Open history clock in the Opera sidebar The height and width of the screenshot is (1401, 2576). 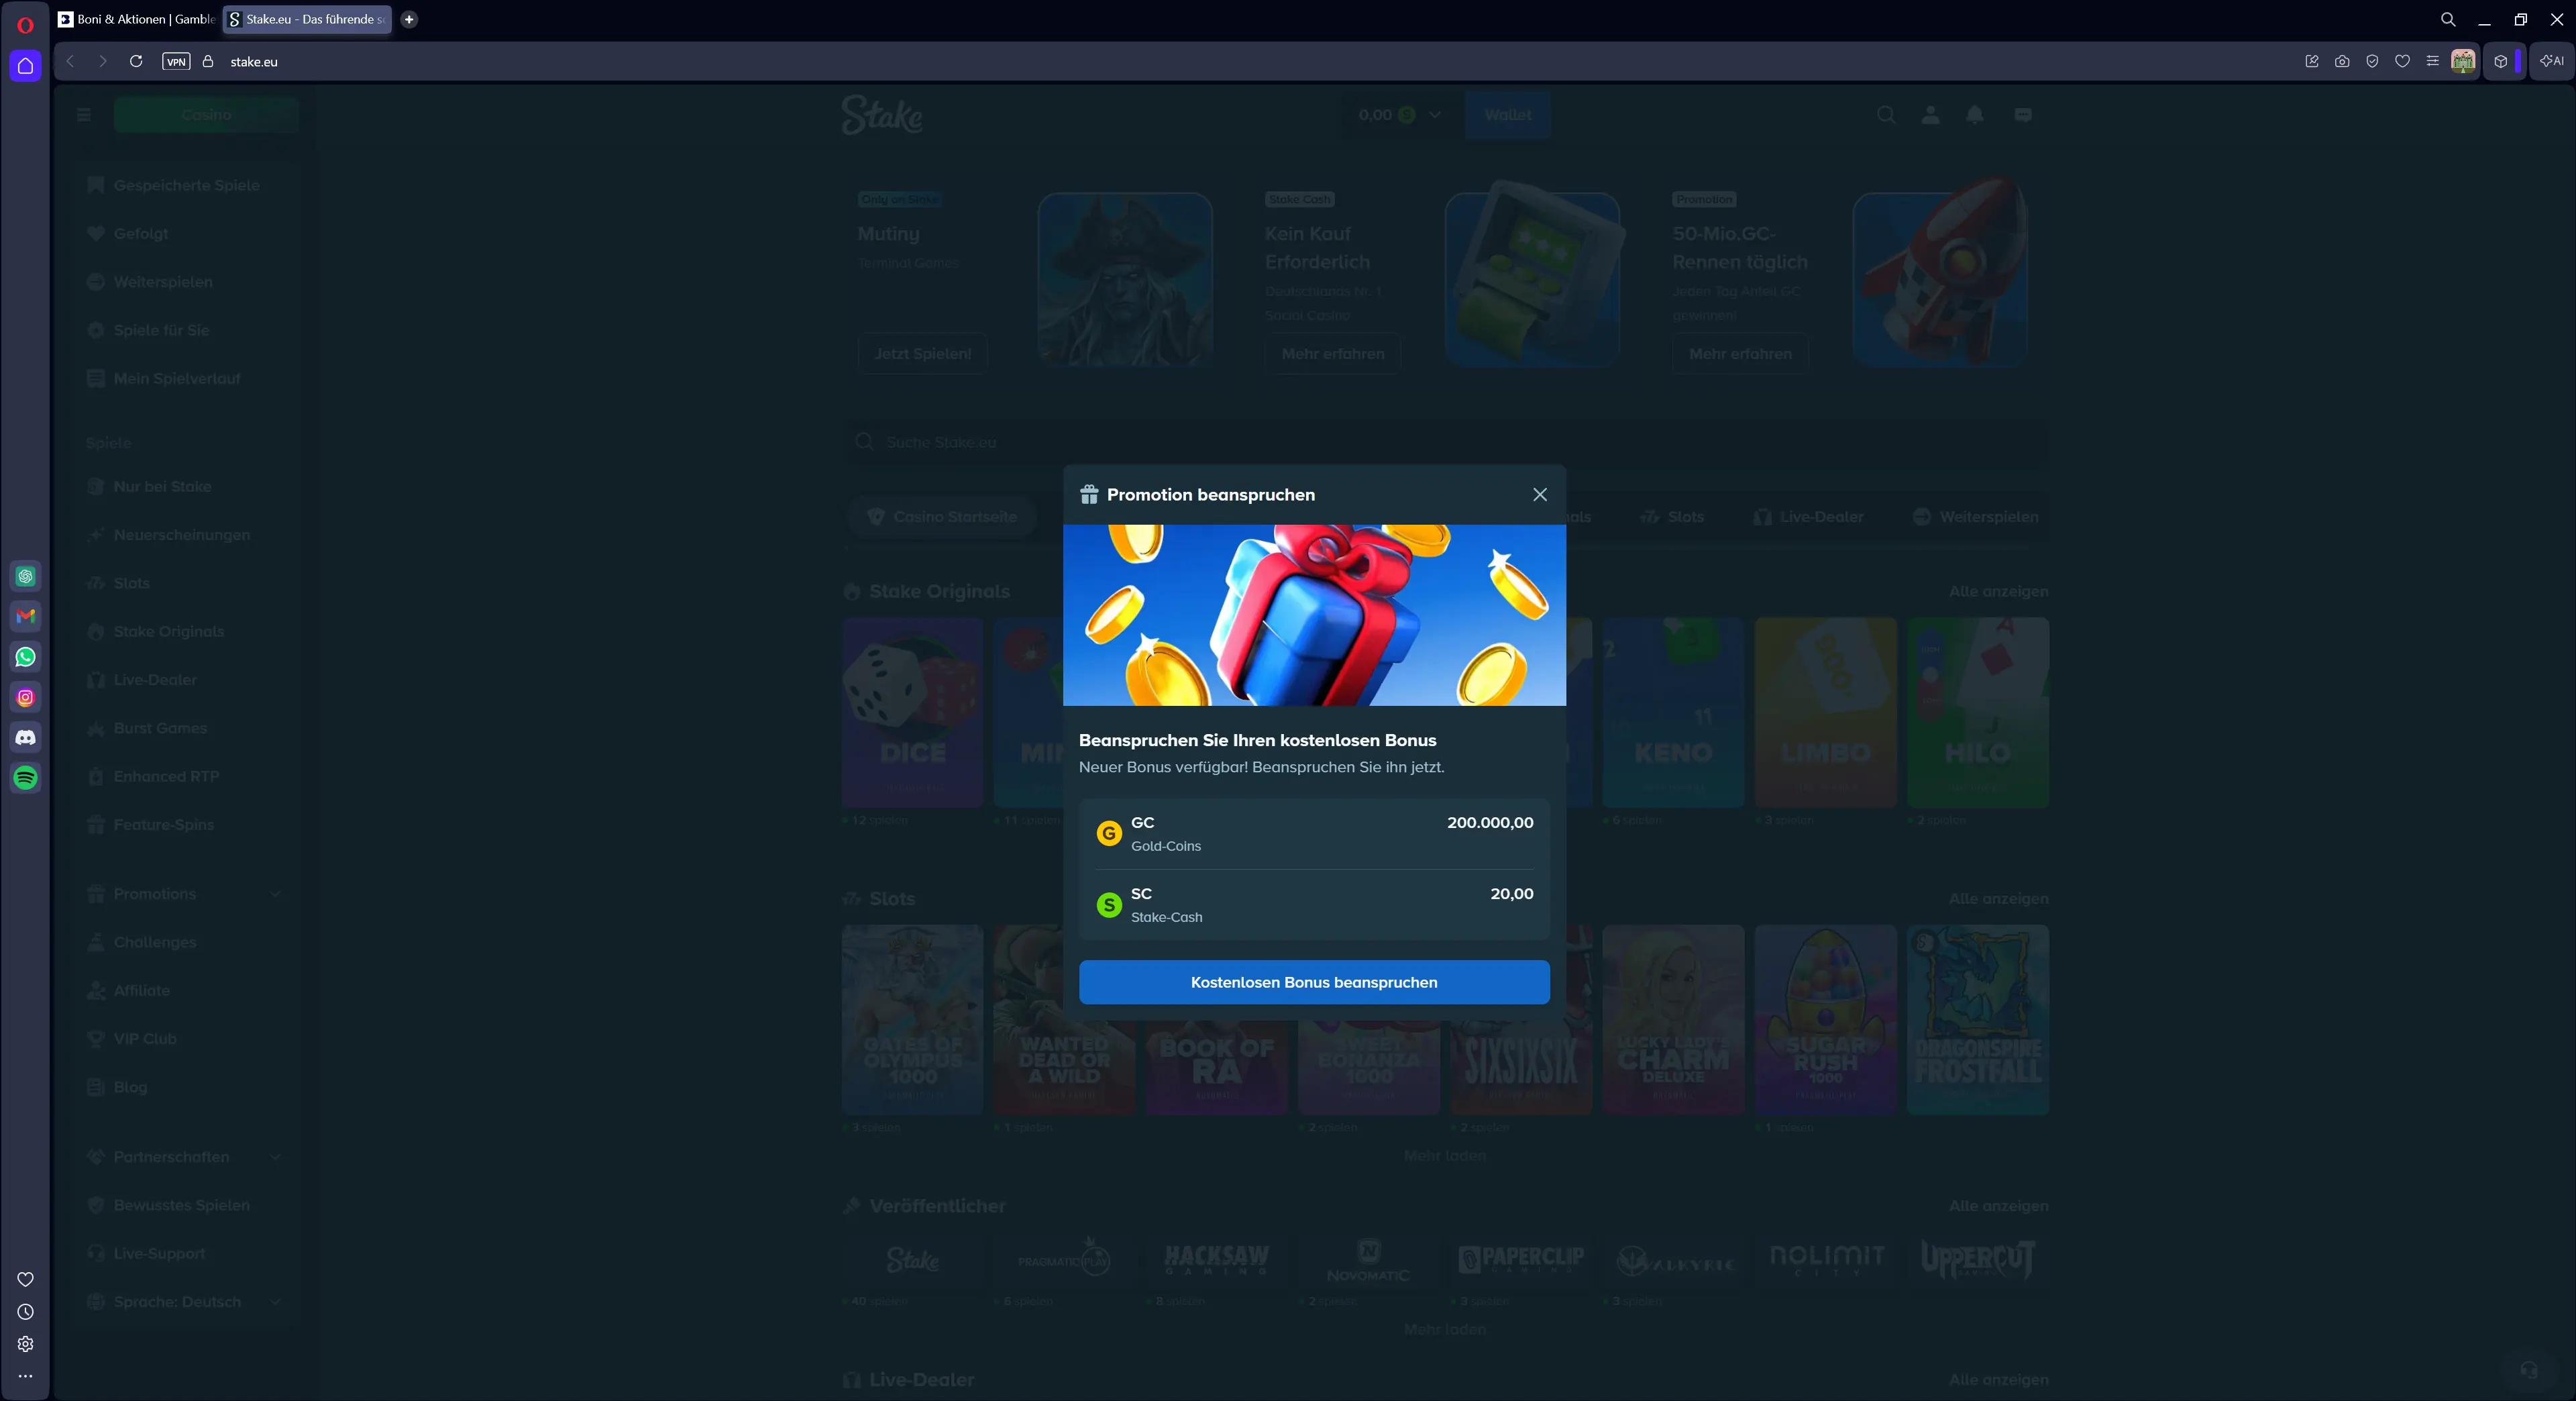(x=26, y=1312)
